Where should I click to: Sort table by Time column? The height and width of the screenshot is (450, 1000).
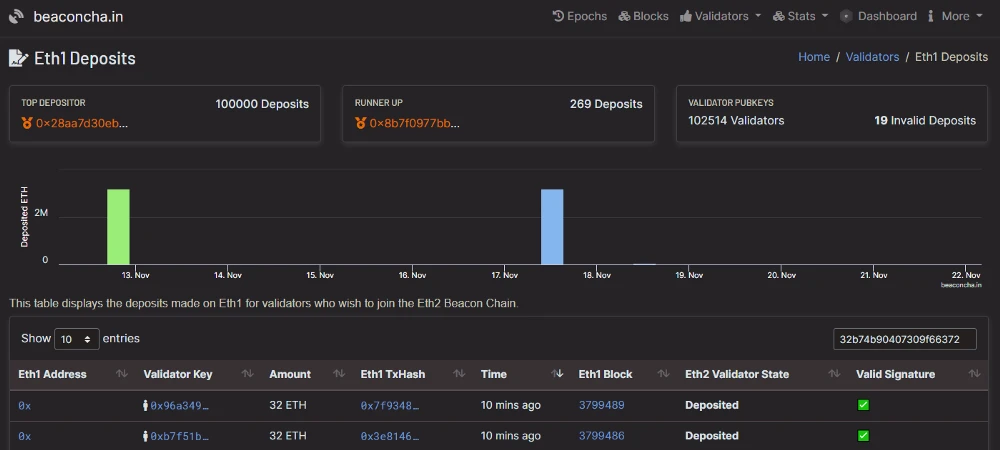(x=521, y=374)
